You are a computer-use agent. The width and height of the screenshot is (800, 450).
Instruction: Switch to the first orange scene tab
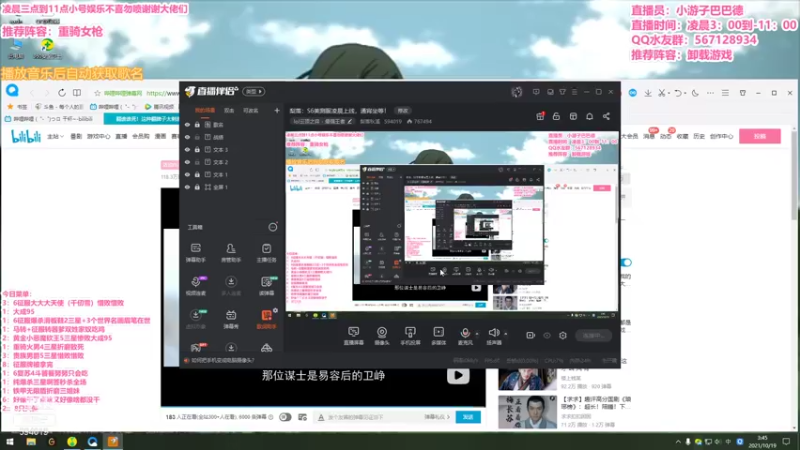[x=205, y=110]
